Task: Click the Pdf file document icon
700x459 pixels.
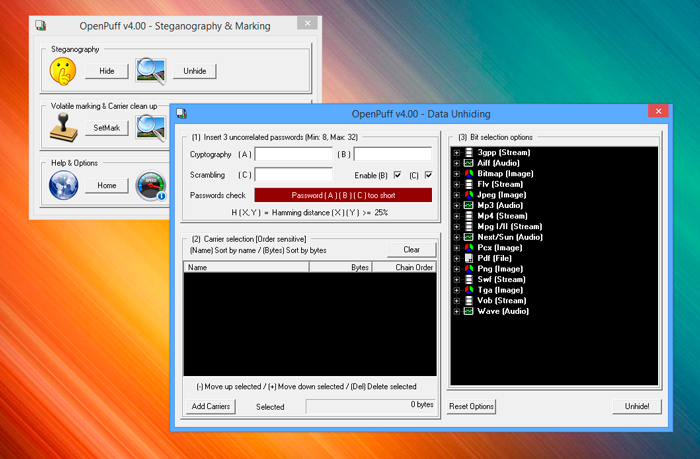Action: (468, 258)
